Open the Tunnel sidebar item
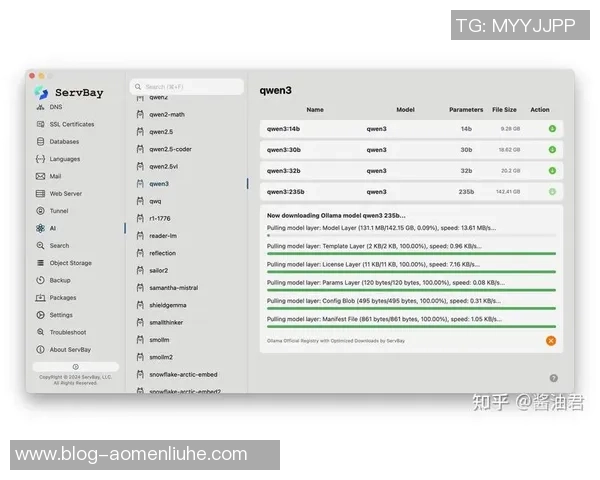600x480 pixels. [59, 211]
